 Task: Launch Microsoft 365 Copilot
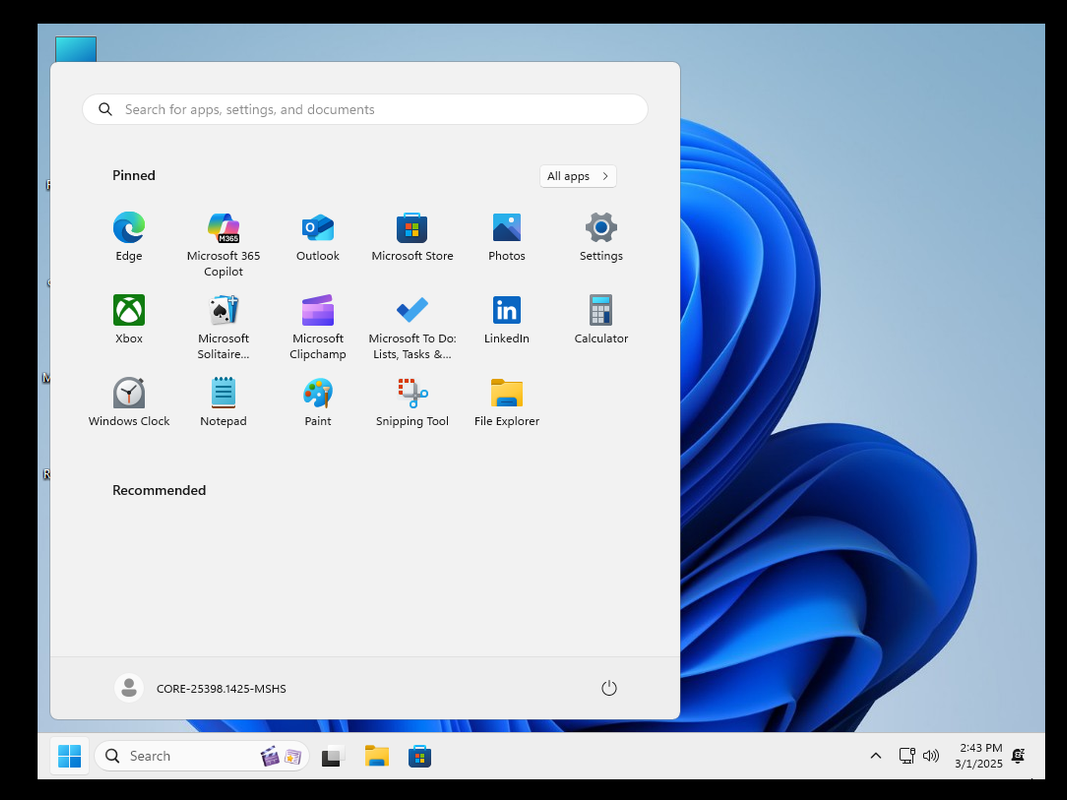pyautogui.click(x=223, y=244)
